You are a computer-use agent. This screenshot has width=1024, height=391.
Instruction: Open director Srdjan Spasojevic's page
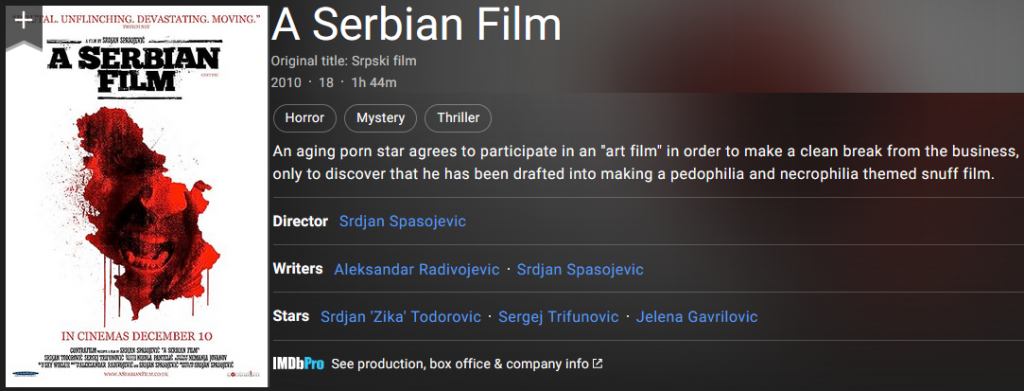pyautogui.click(x=402, y=221)
